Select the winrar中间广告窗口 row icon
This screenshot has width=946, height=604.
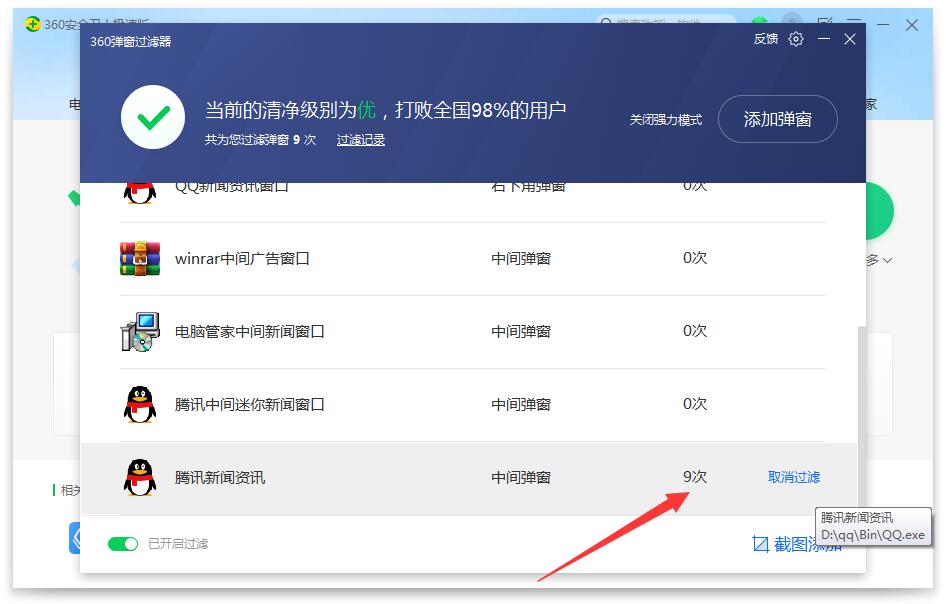coord(140,258)
